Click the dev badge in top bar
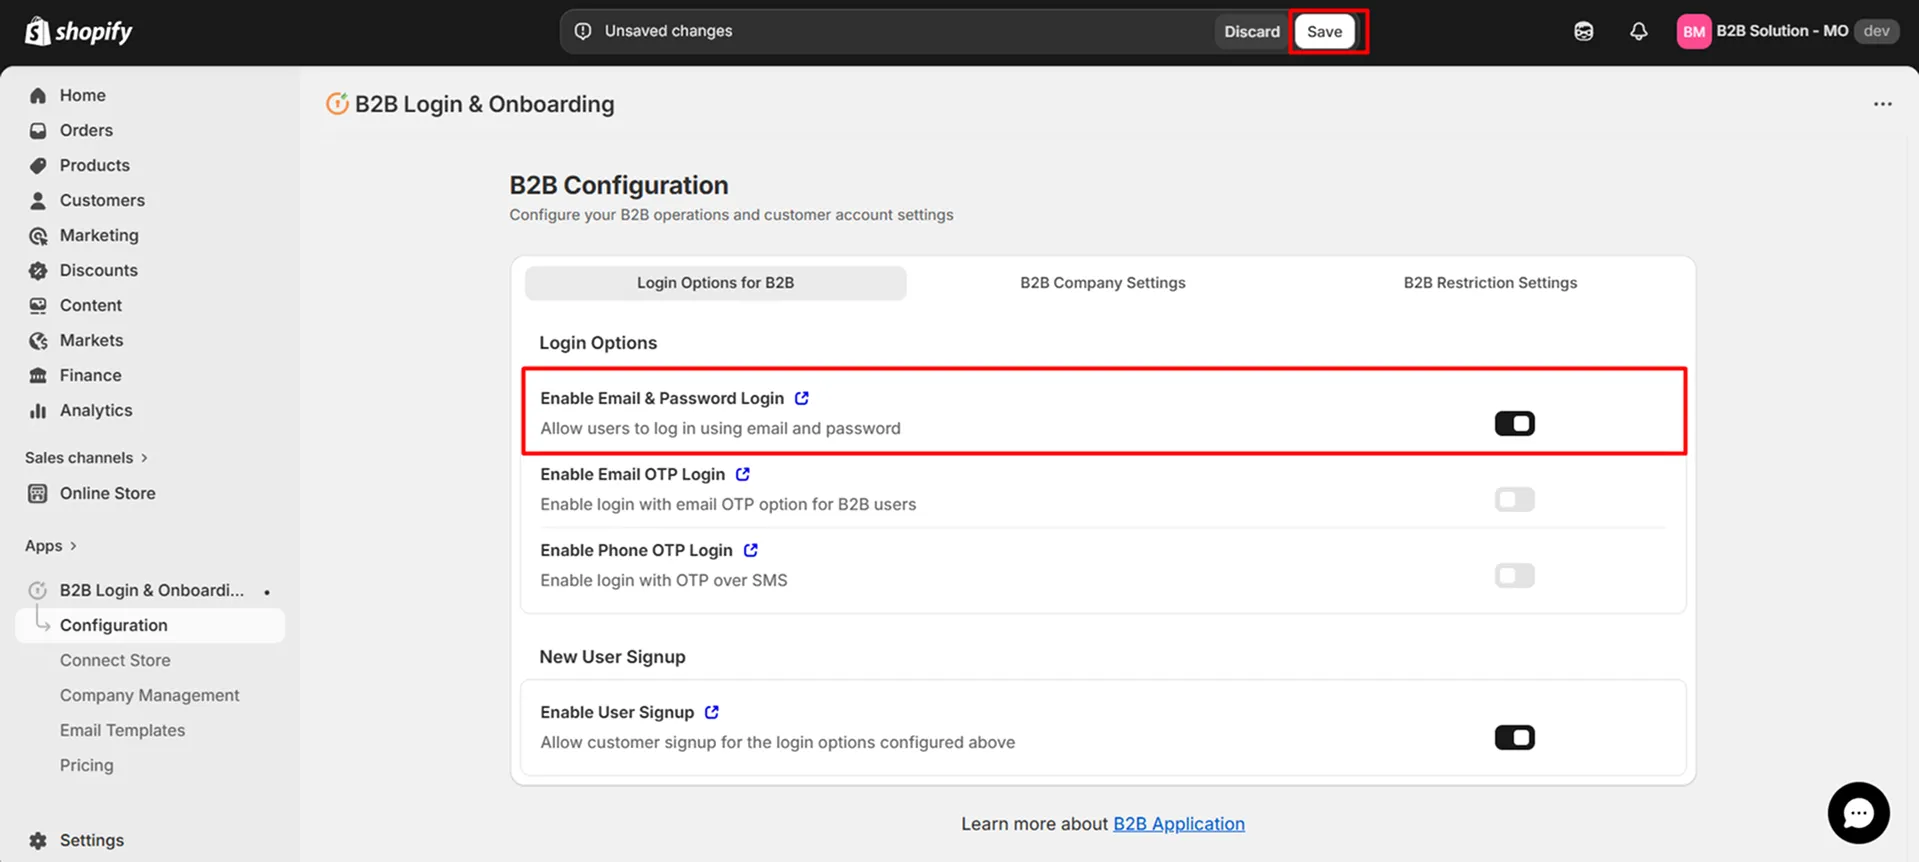Viewport: 1919px width, 862px height. coord(1876,31)
